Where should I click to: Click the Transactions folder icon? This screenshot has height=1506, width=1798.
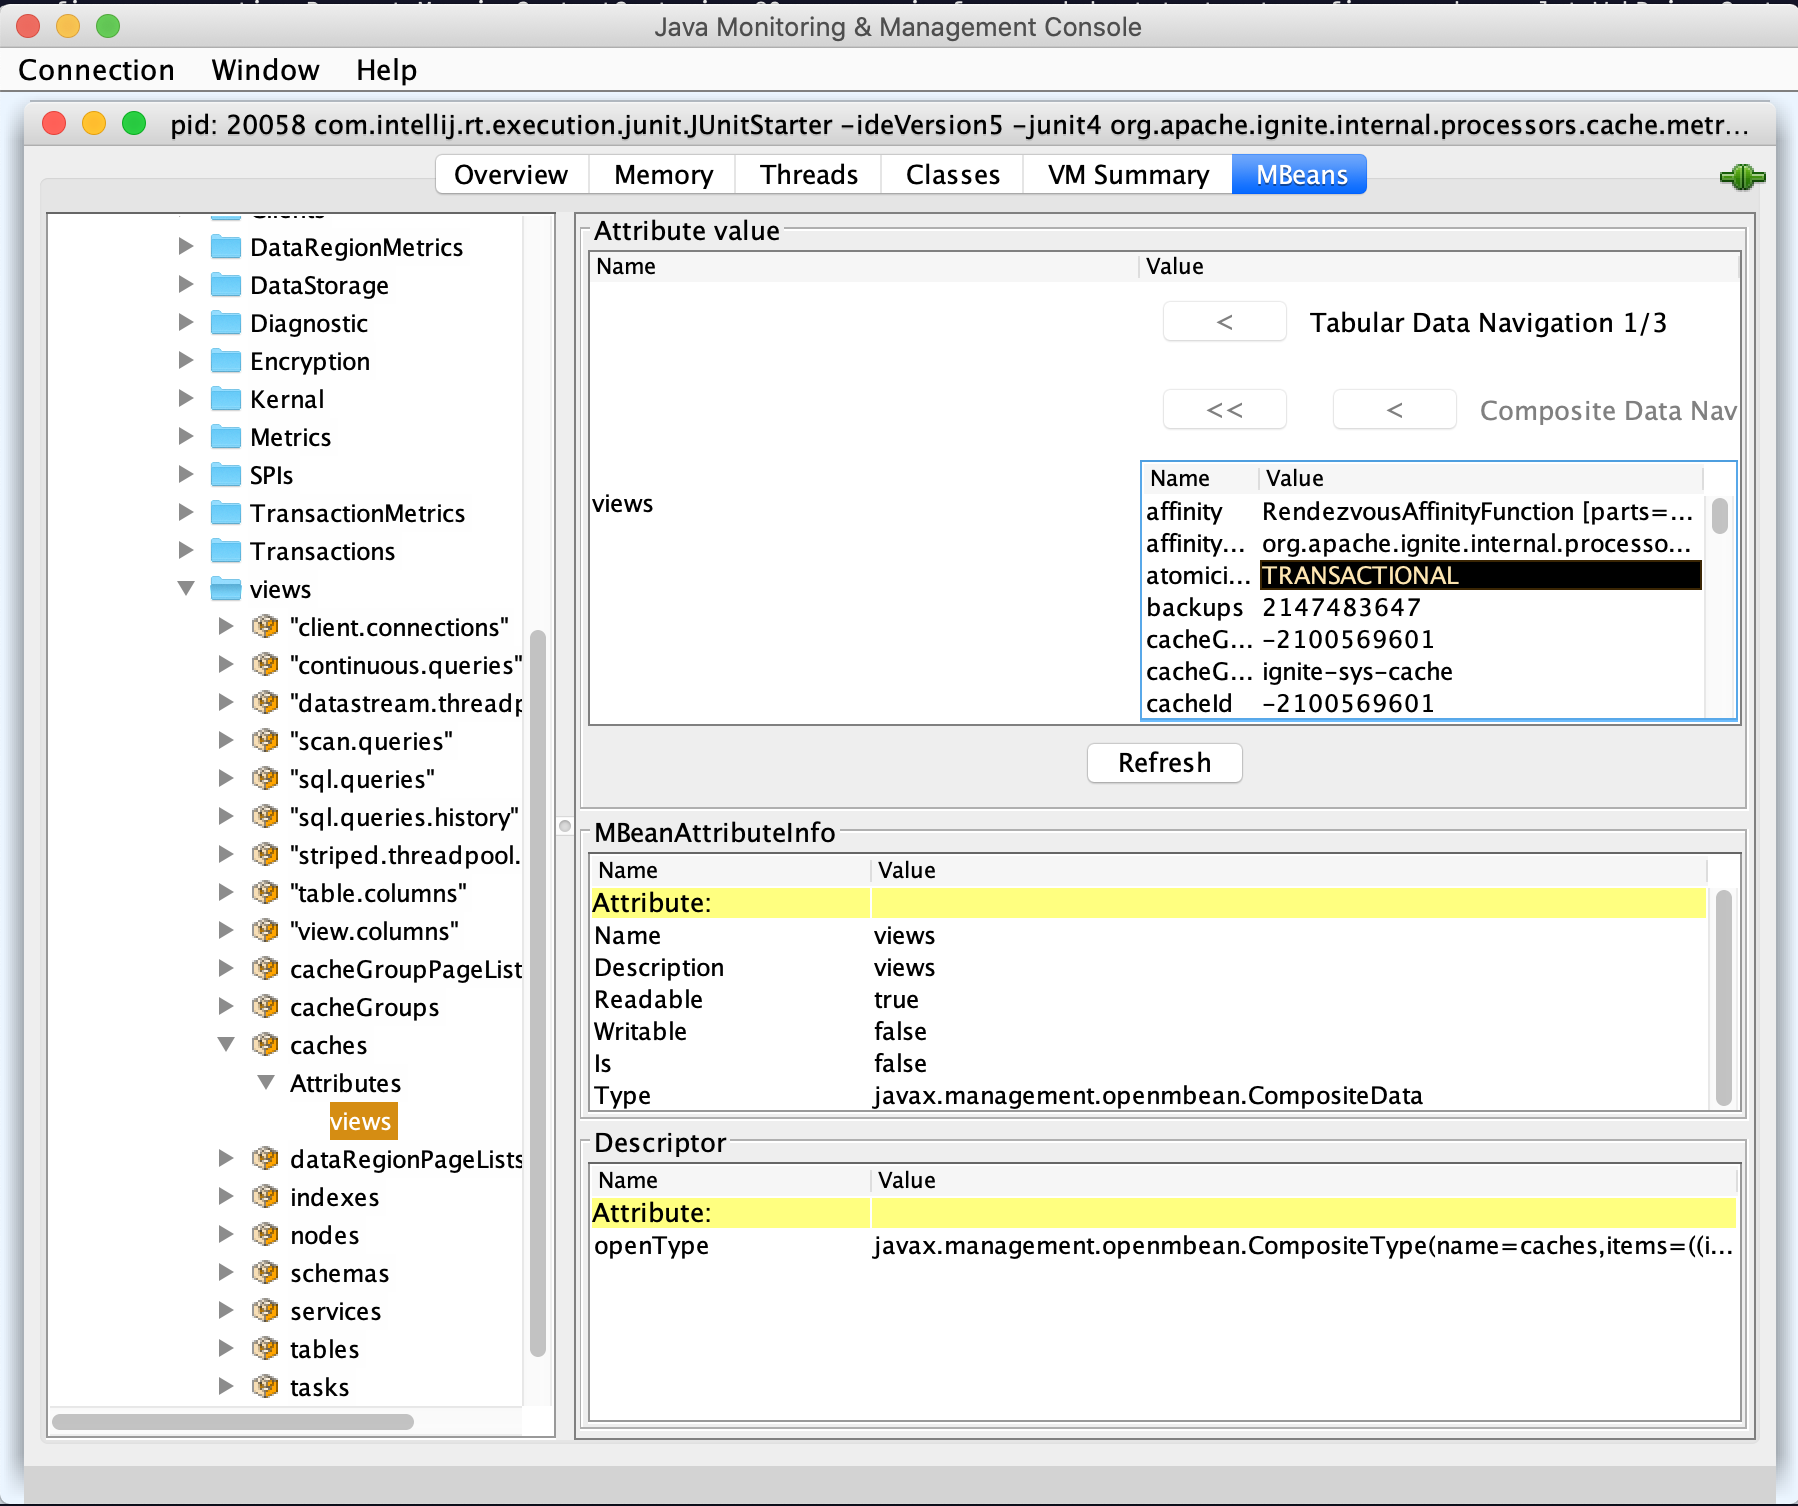pyautogui.click(x=226, y=551)
